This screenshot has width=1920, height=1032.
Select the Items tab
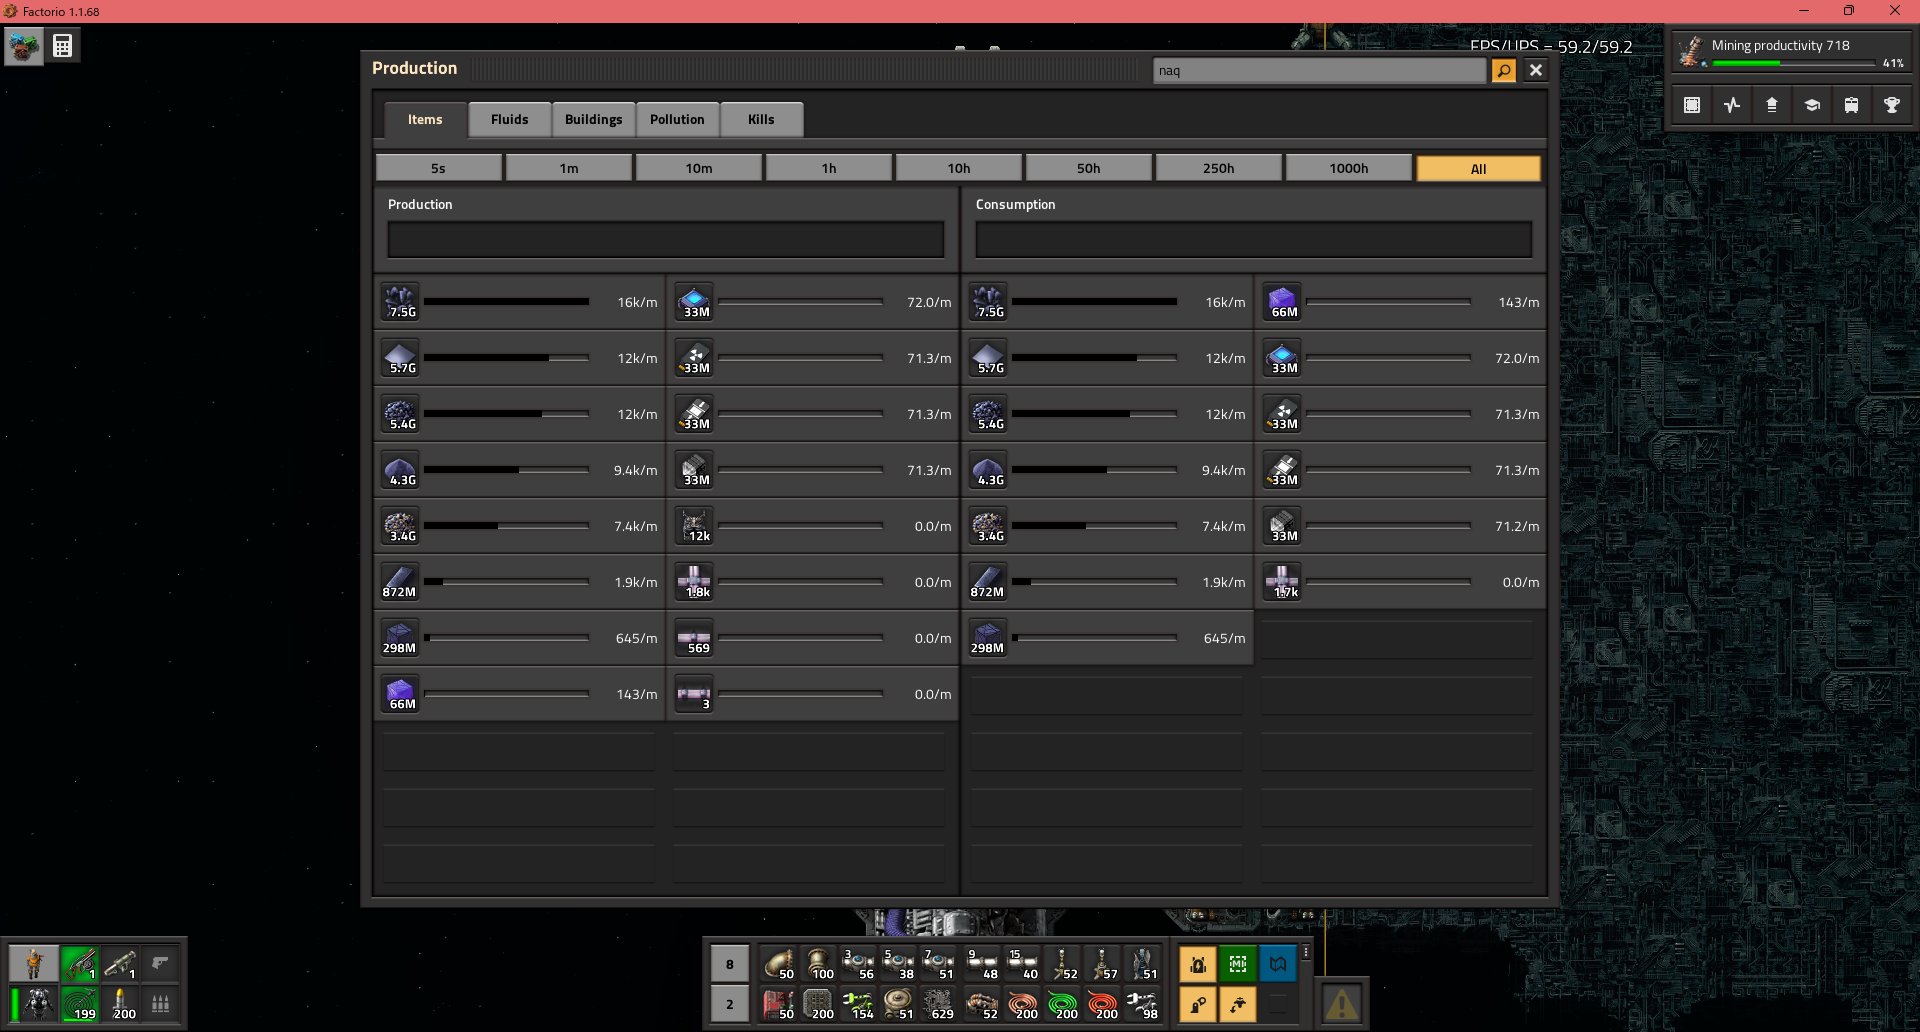pos(425,119)
